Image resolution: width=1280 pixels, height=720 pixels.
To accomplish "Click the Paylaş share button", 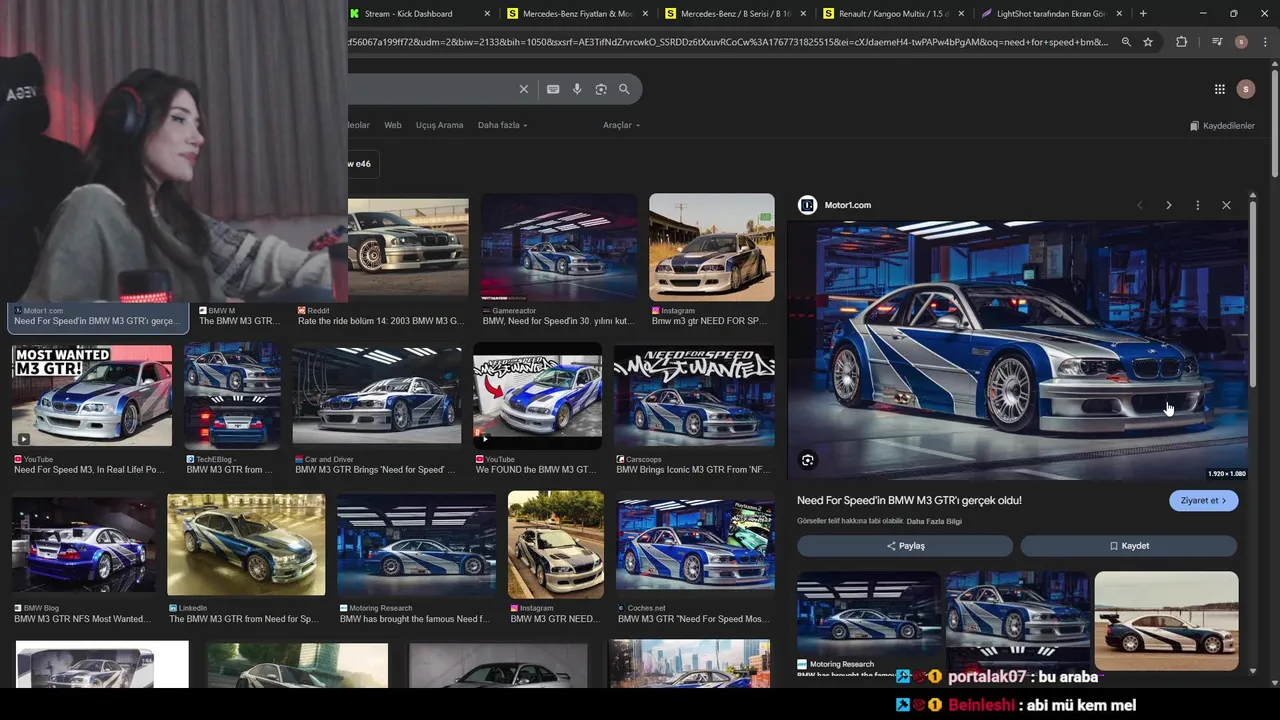I will 905,546.
